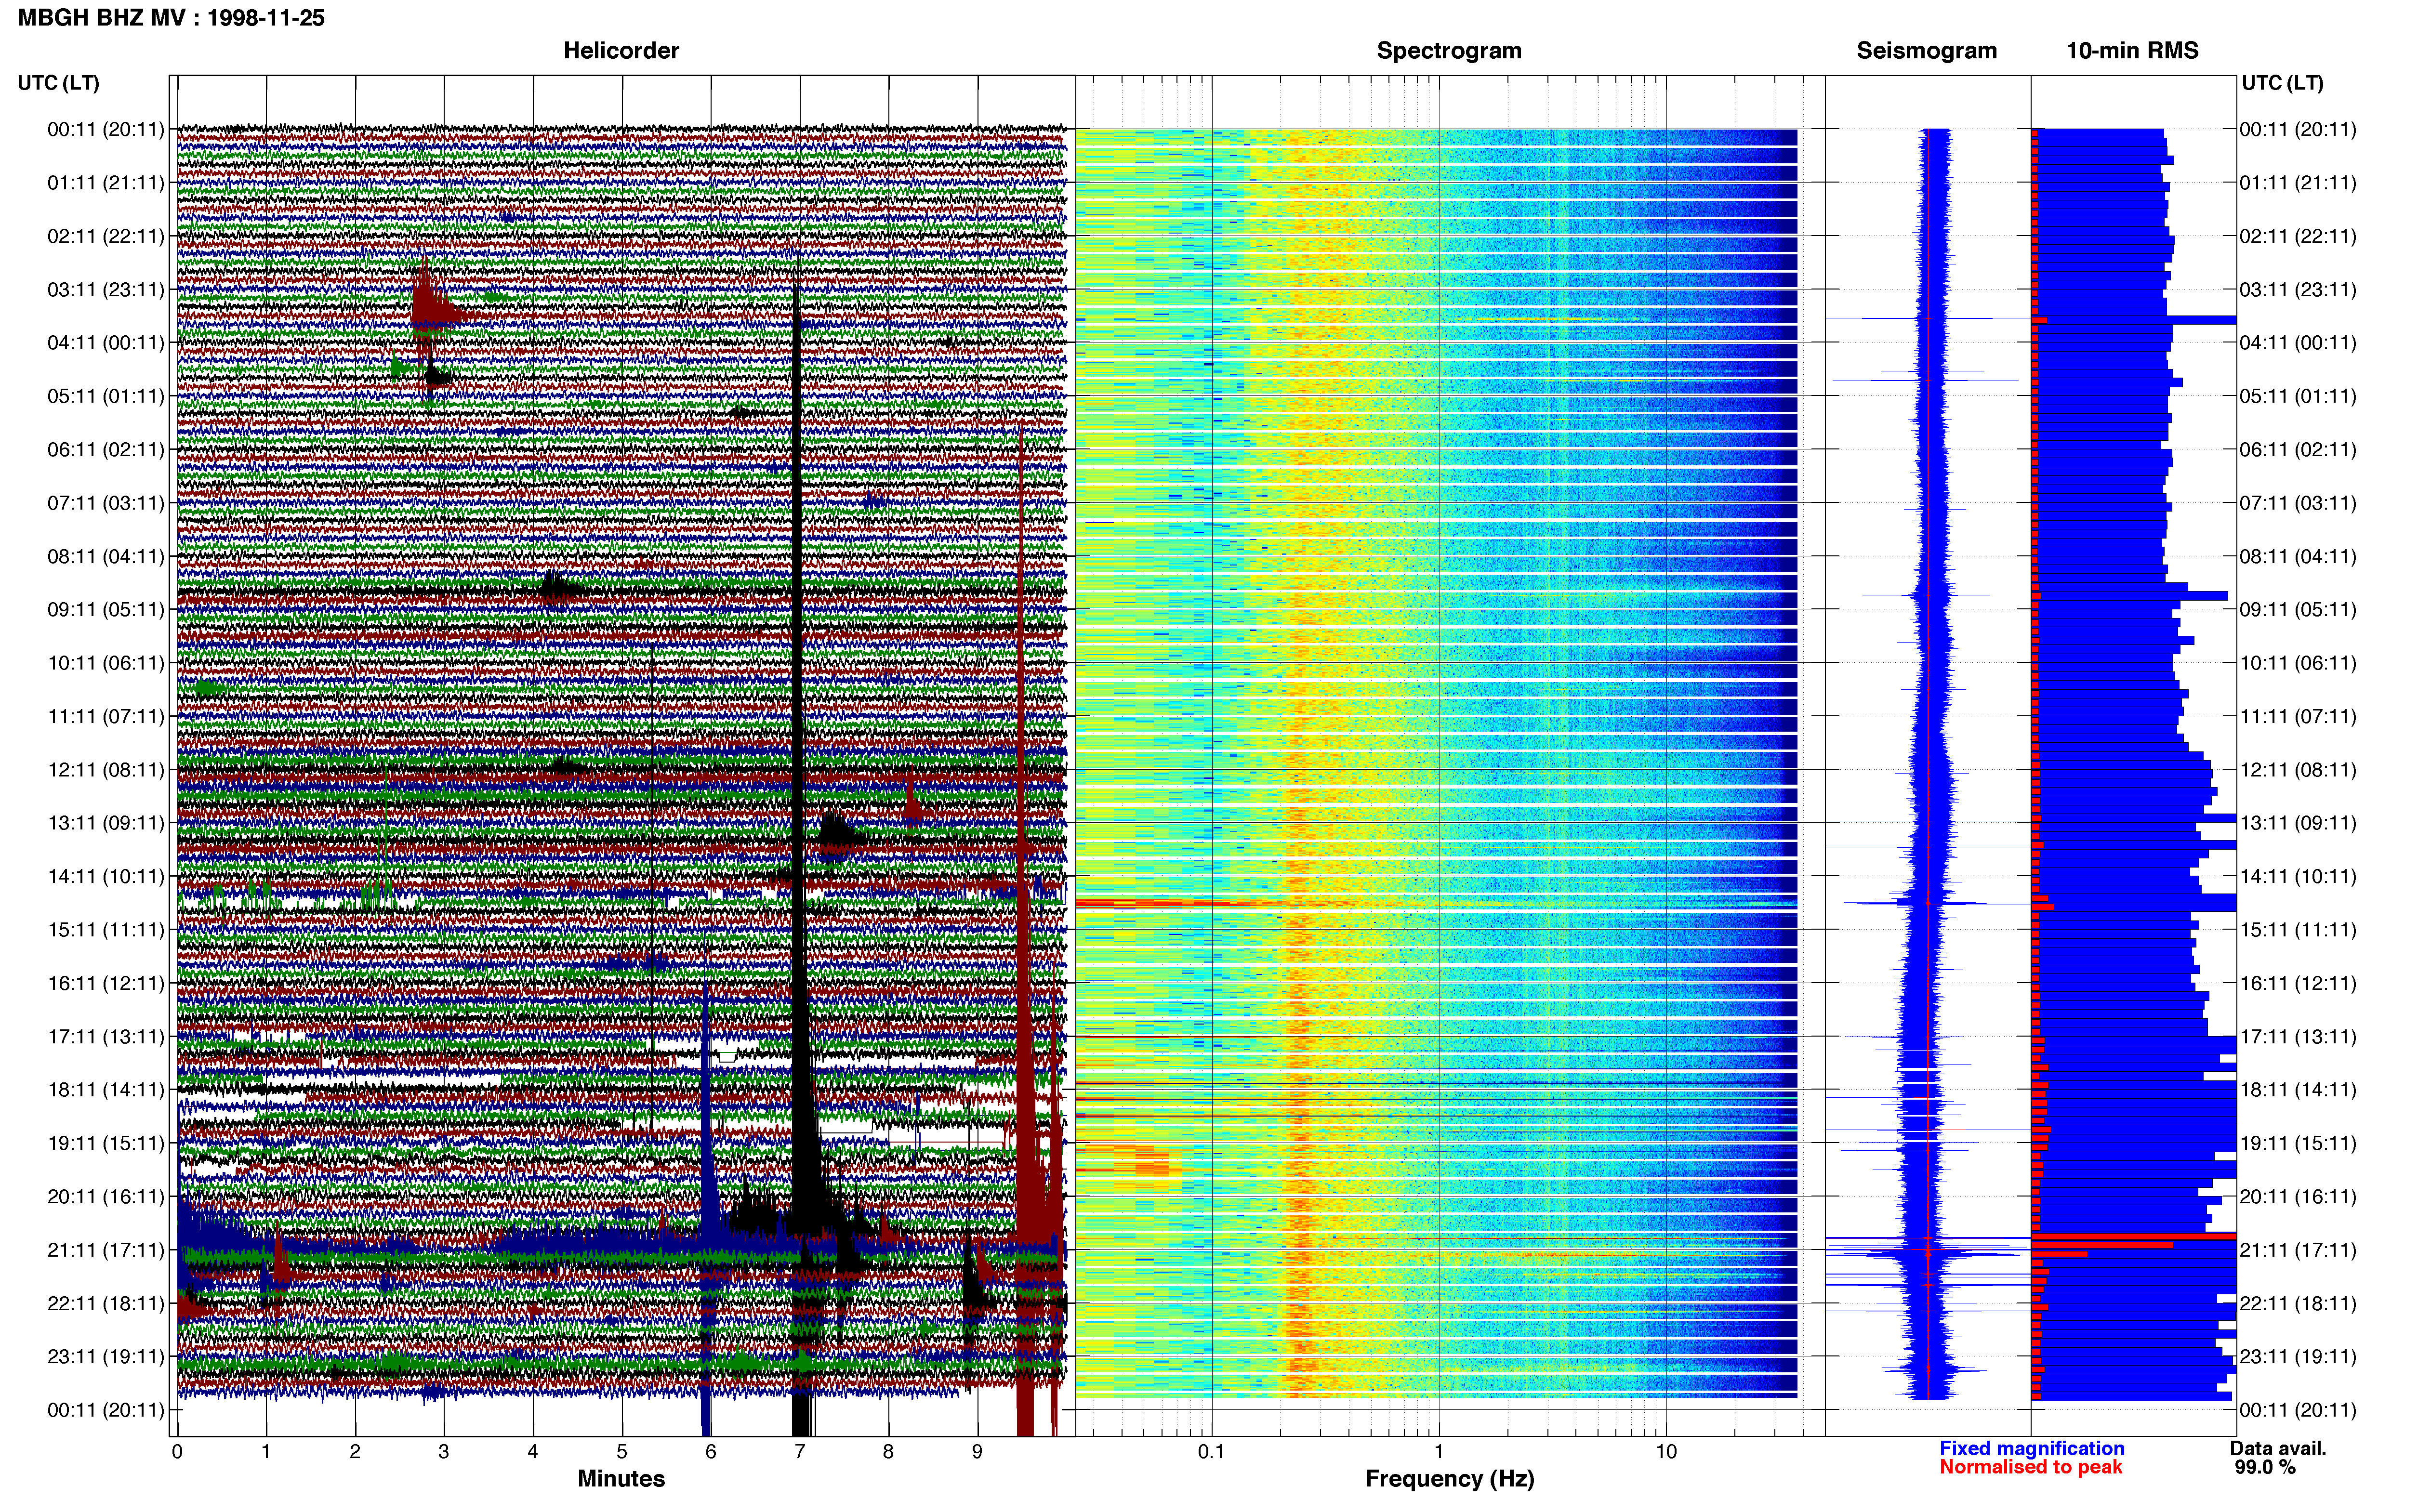Click the "0.1" frequency tick label
Image resolution: width=2418 pixels, height=1512 pixels.
tap(1211, 1451)
